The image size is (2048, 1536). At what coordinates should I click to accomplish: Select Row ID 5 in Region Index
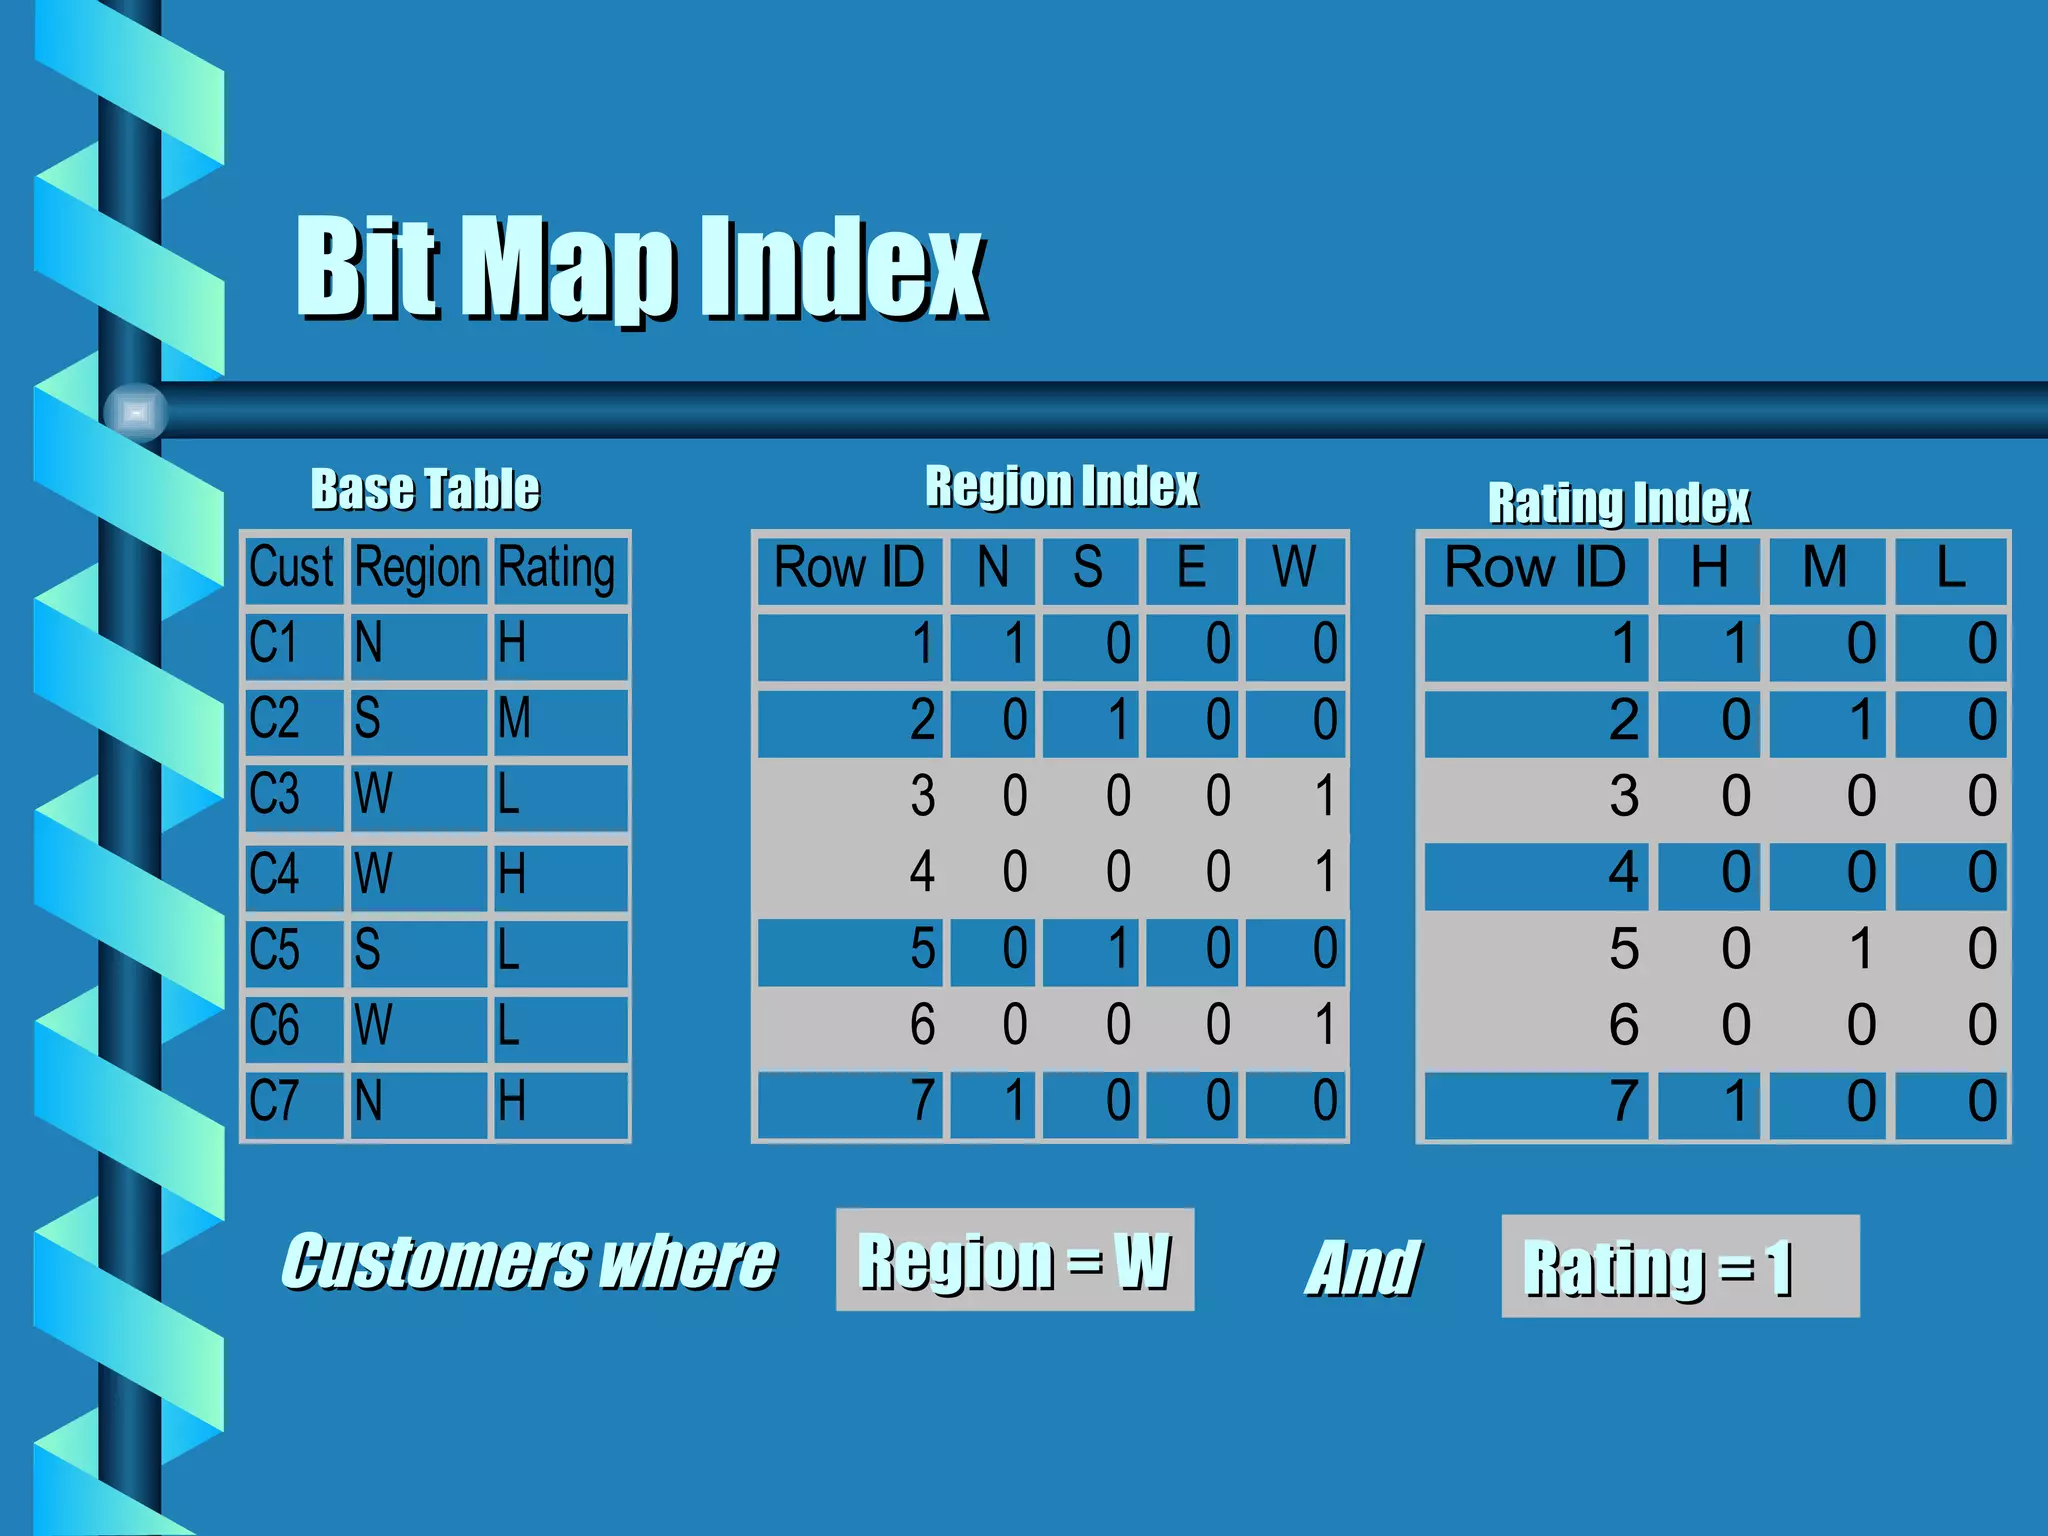click(x=850, y=952)
